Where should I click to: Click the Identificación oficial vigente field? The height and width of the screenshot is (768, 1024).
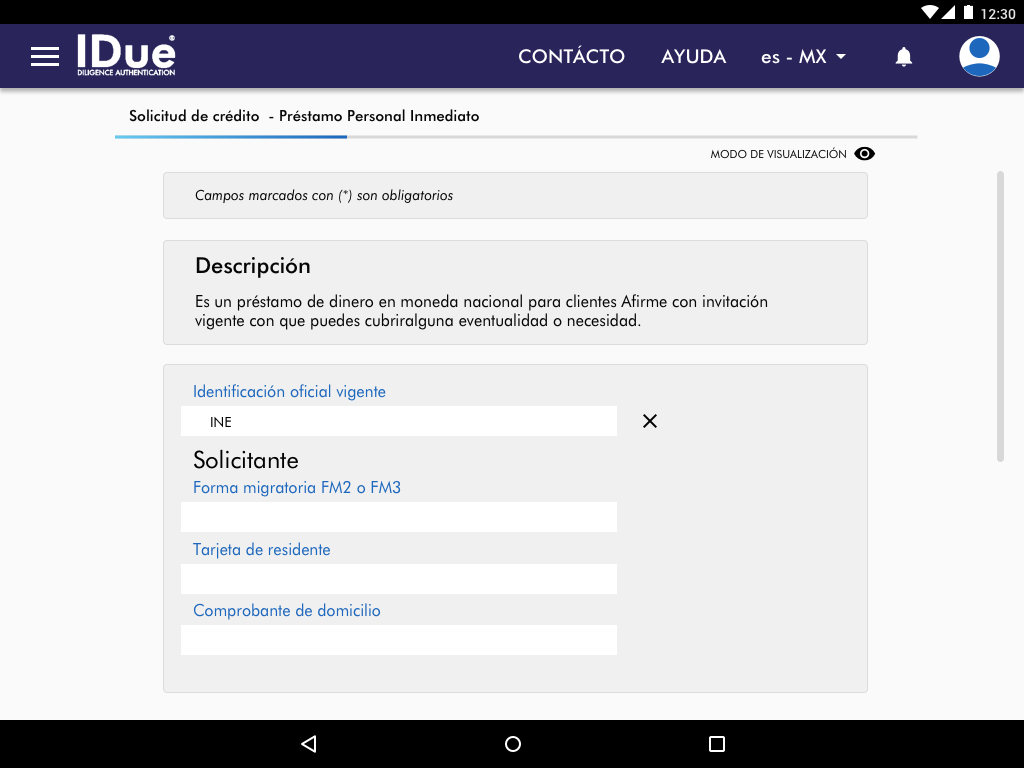[x=398, y=421]
